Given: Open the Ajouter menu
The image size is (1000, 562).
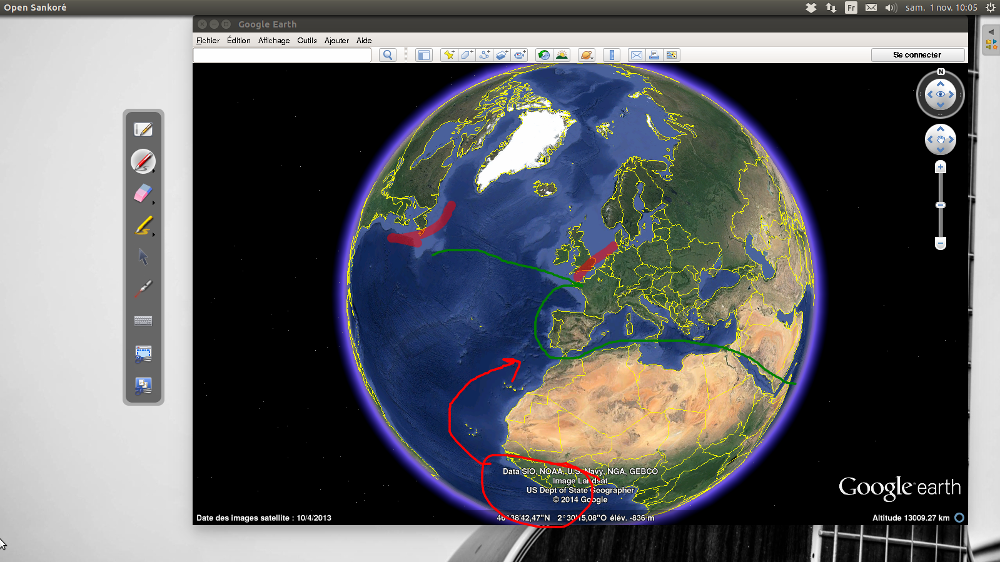Looking at the screenshot, I should [337, 40].
